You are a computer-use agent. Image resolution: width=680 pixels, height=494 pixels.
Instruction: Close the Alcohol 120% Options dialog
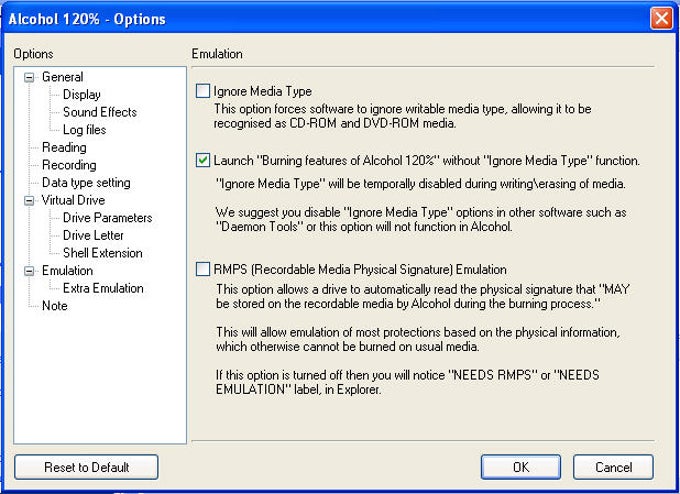click(662, 19)
